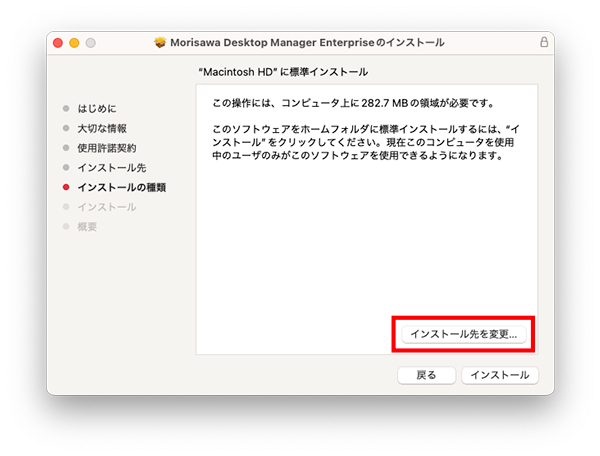Close the installer with the red button

(x=58, y=42)
